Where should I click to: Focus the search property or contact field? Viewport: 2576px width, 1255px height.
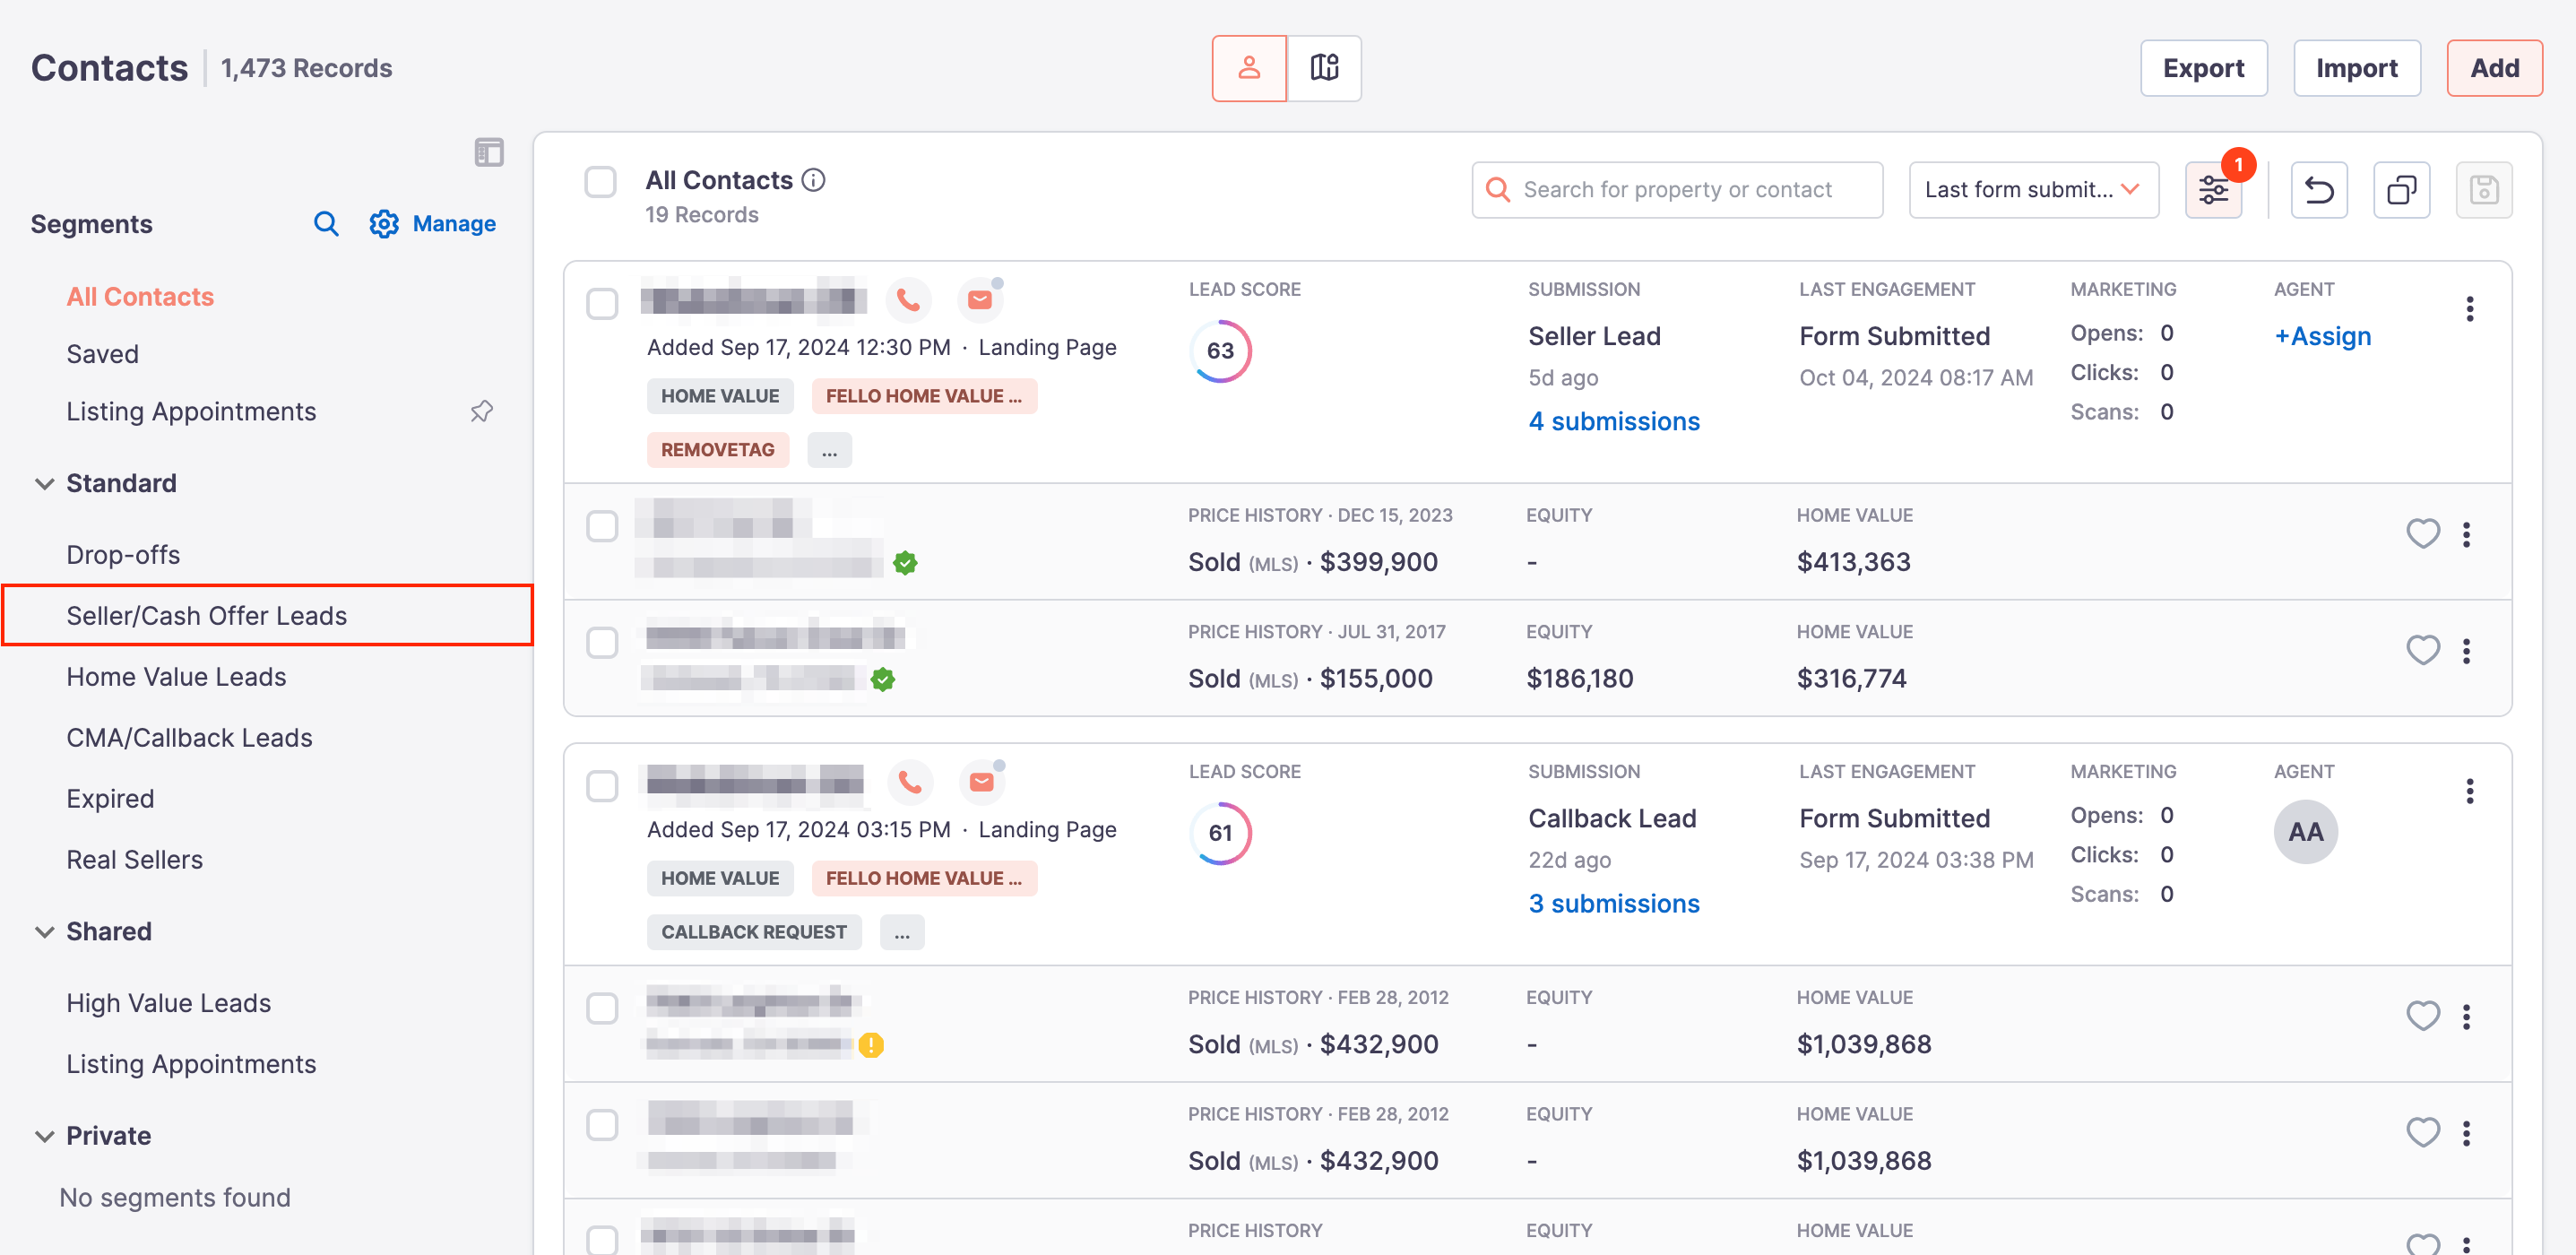[x=1677, y=190]
